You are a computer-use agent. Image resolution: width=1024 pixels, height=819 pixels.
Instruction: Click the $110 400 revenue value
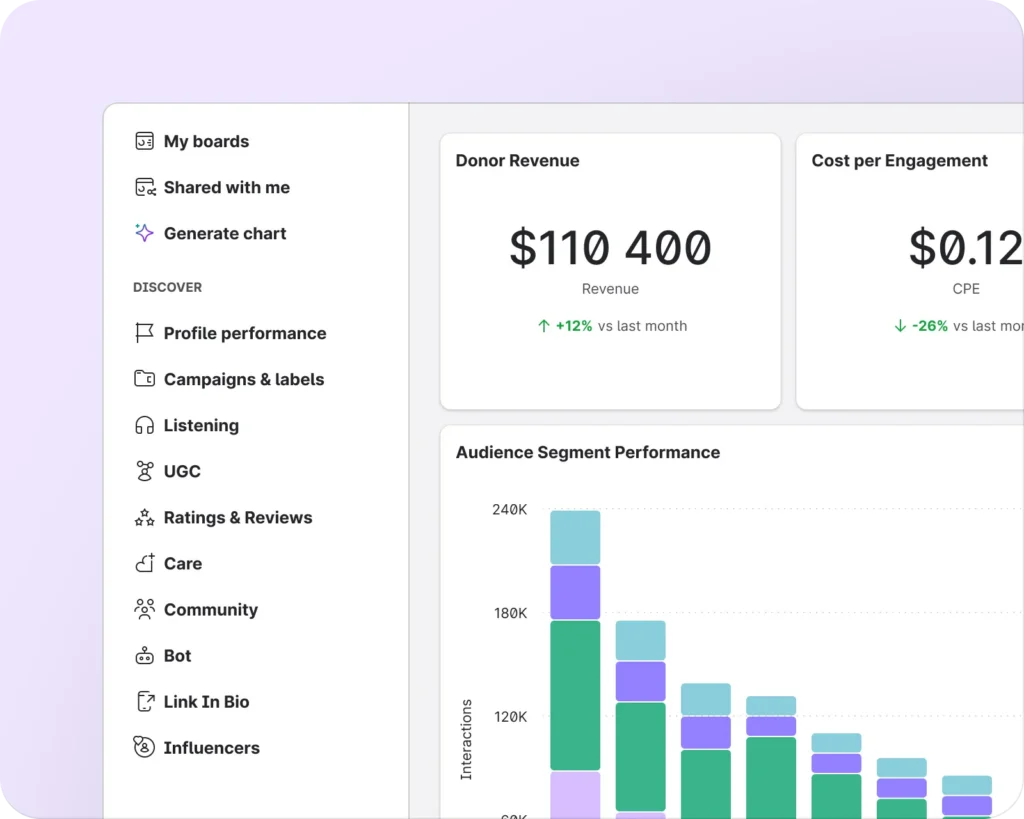pos(610,248)
